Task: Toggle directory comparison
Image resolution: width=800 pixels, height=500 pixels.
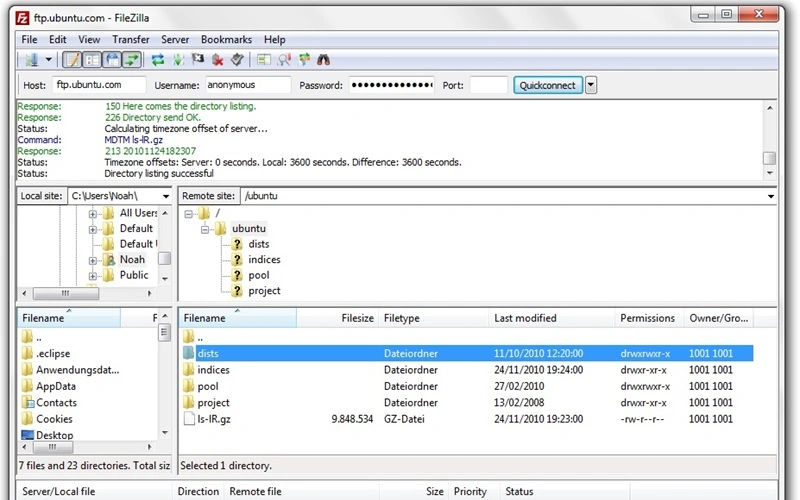Action: pyautogui.click(x=284, y=60)
